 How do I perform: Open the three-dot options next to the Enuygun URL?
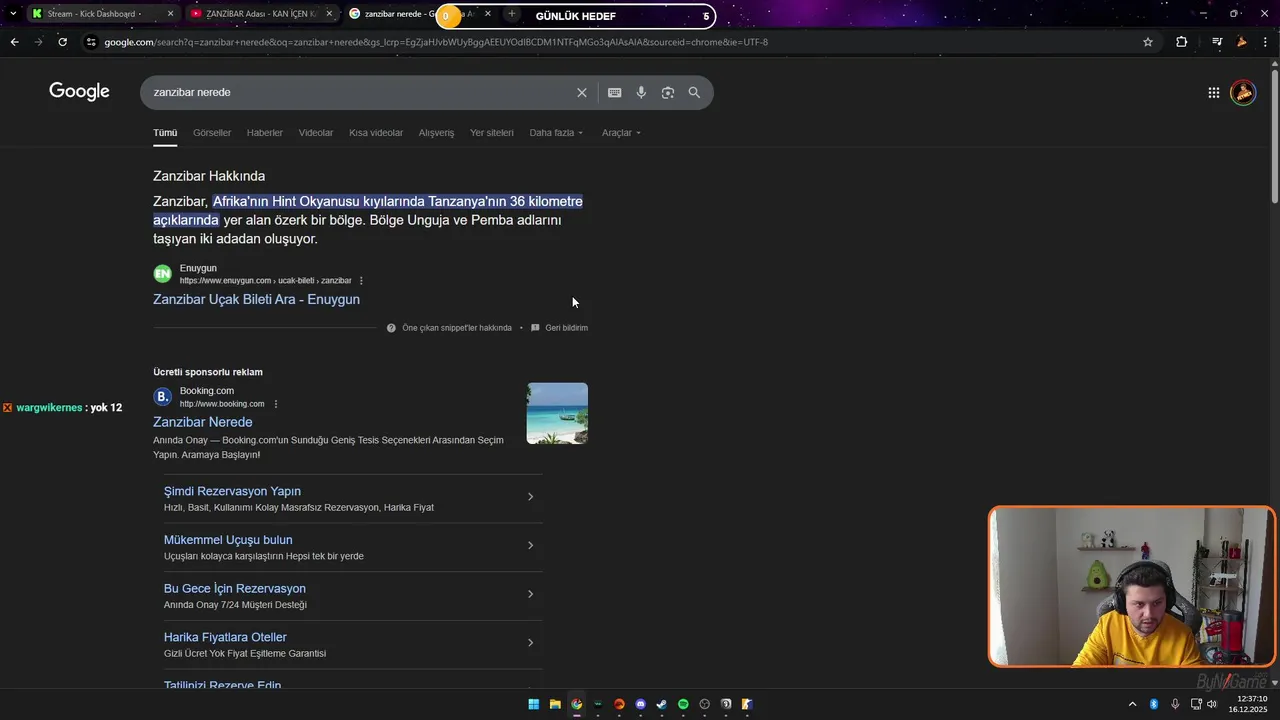[361, 280]
